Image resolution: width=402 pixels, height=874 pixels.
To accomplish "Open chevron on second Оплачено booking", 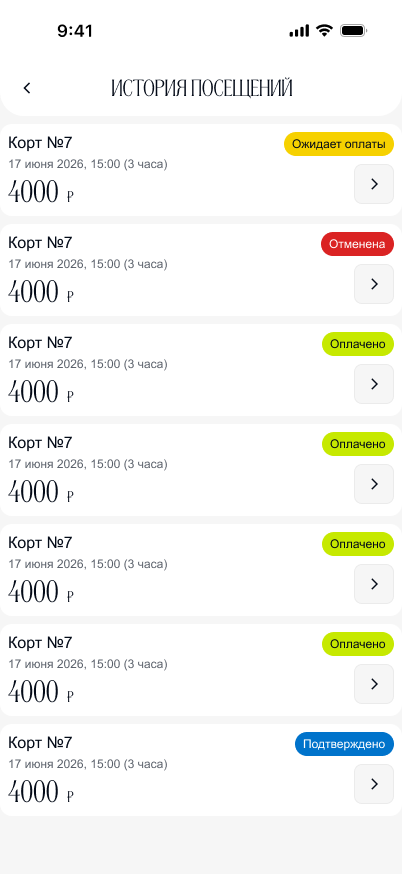I will tap(374, 484).
